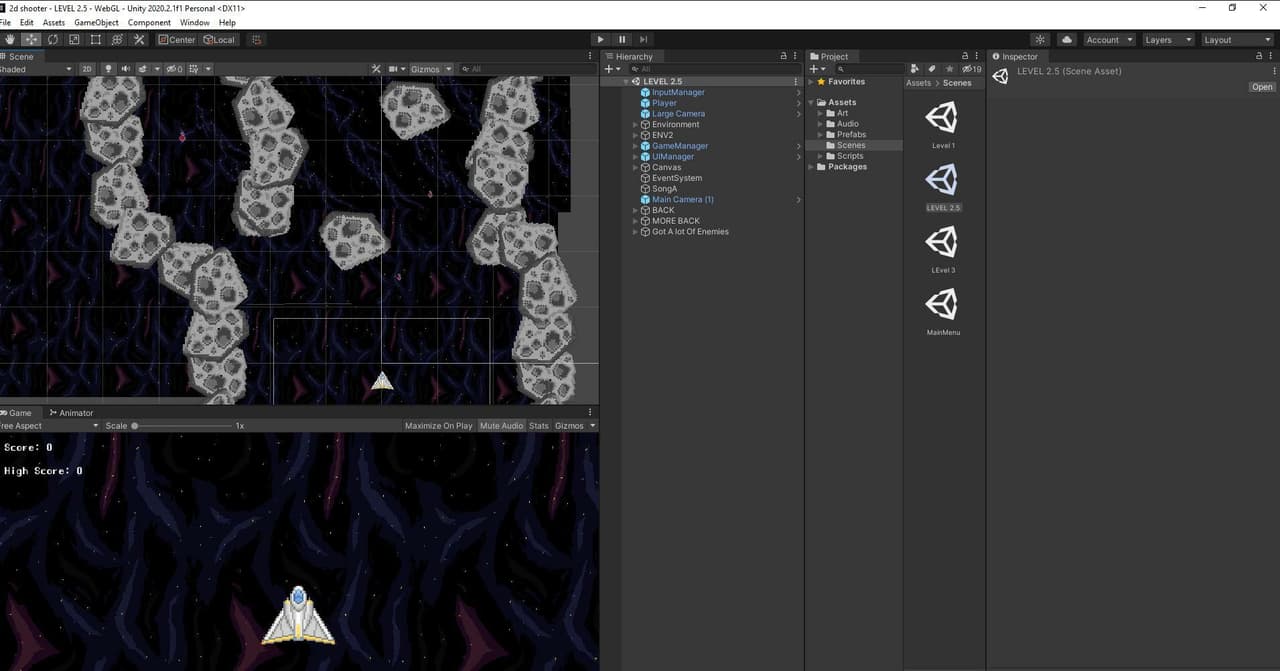
Task: Expand the Environment object in Hierarchy
Action: (635, 125)
